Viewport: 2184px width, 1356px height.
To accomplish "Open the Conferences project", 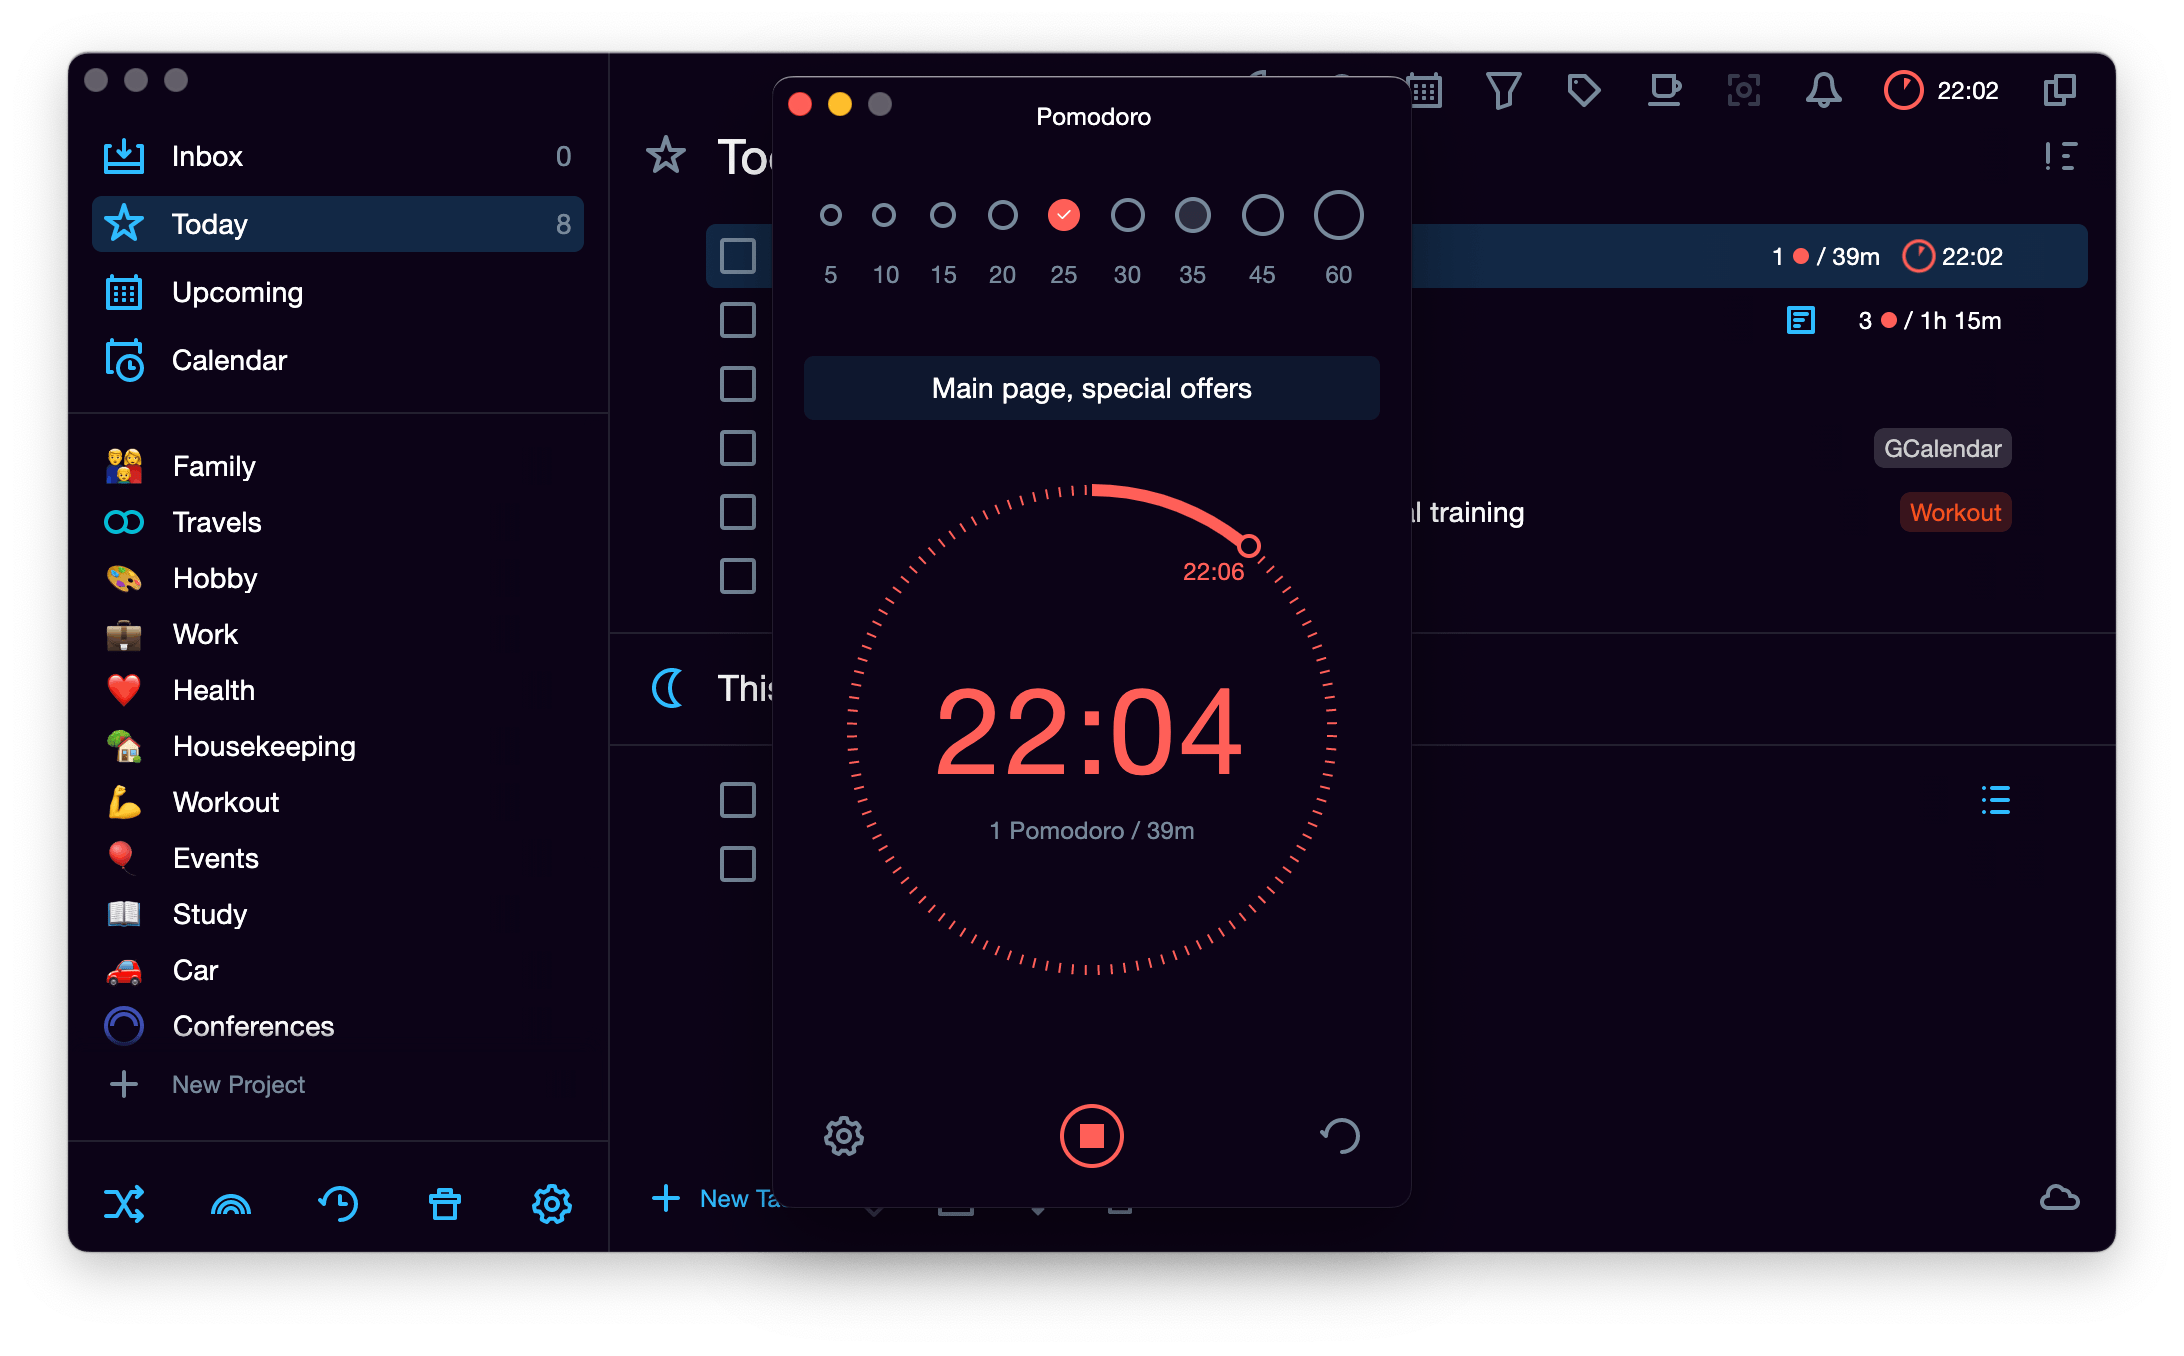I will pyautogui.click(x=338, y=1026).
